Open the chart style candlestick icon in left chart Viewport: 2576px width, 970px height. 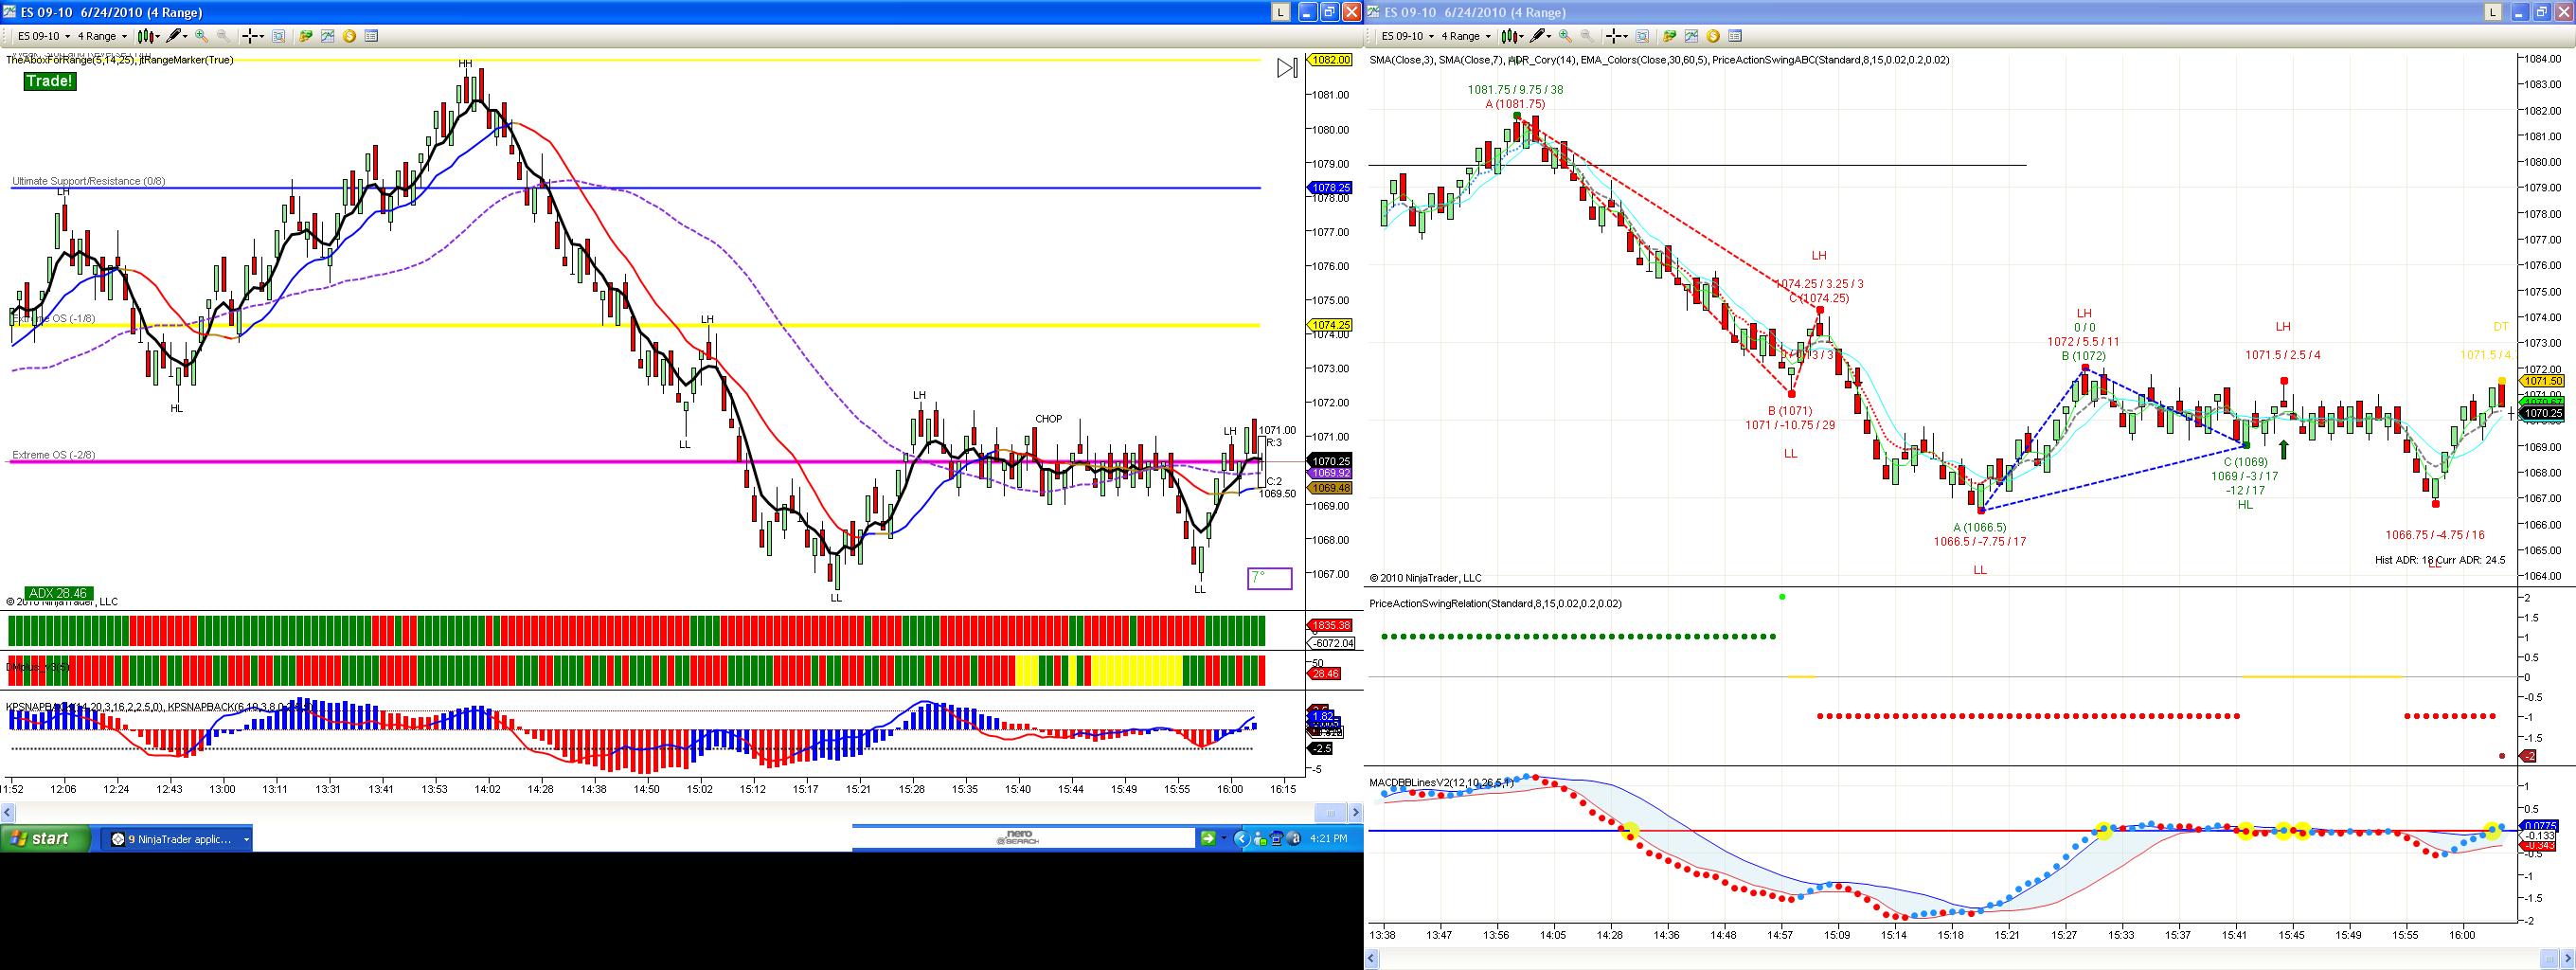click(147, 36)
